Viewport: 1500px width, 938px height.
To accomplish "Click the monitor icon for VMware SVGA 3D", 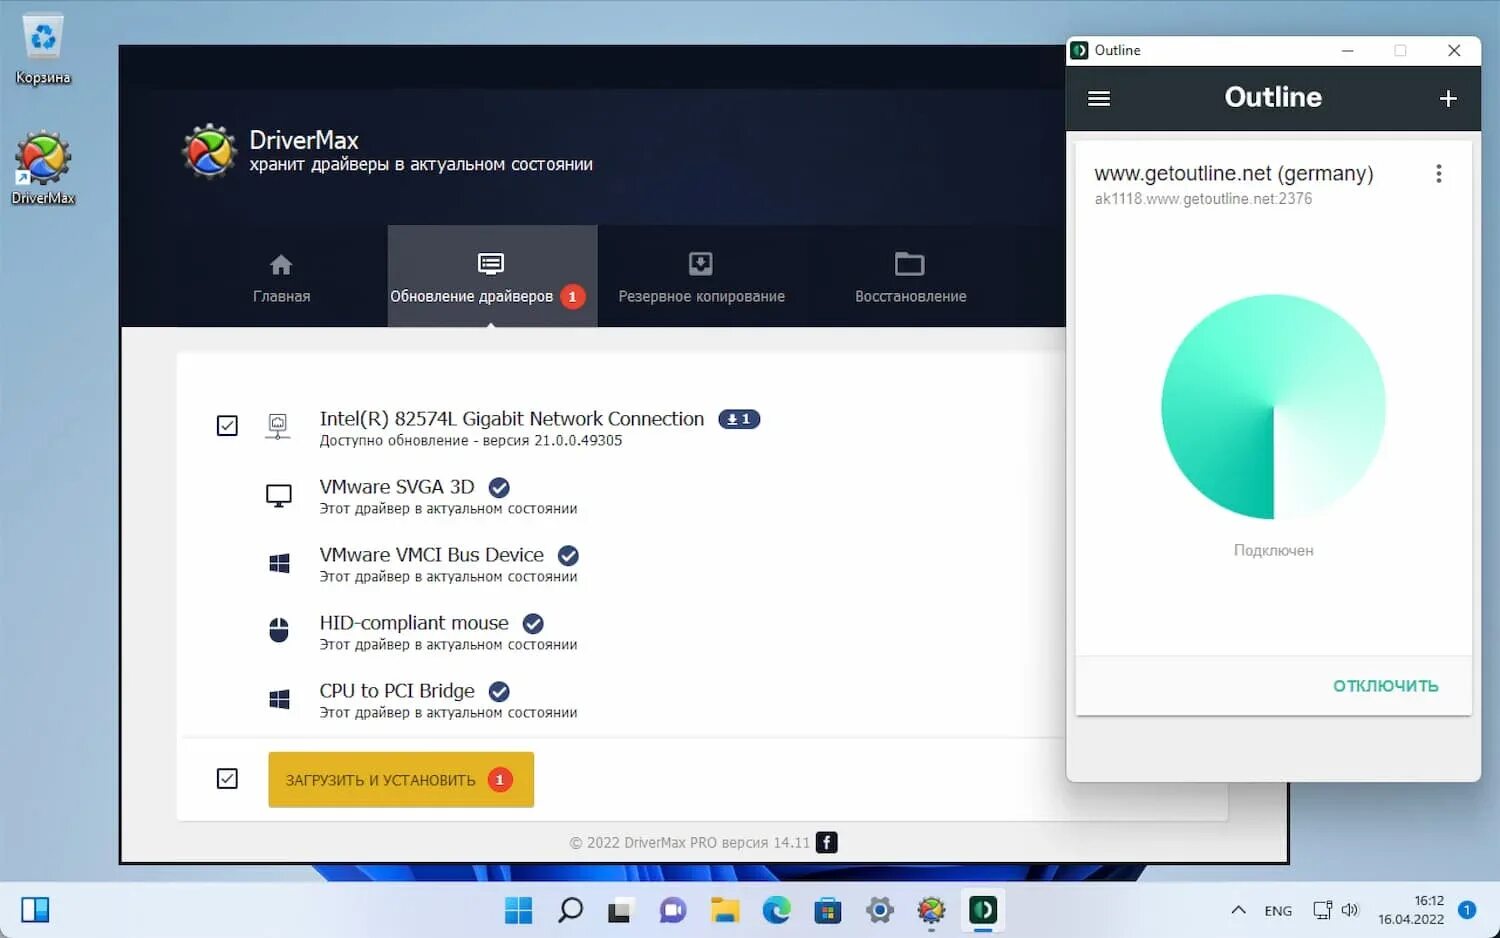I will coord(279,496).
